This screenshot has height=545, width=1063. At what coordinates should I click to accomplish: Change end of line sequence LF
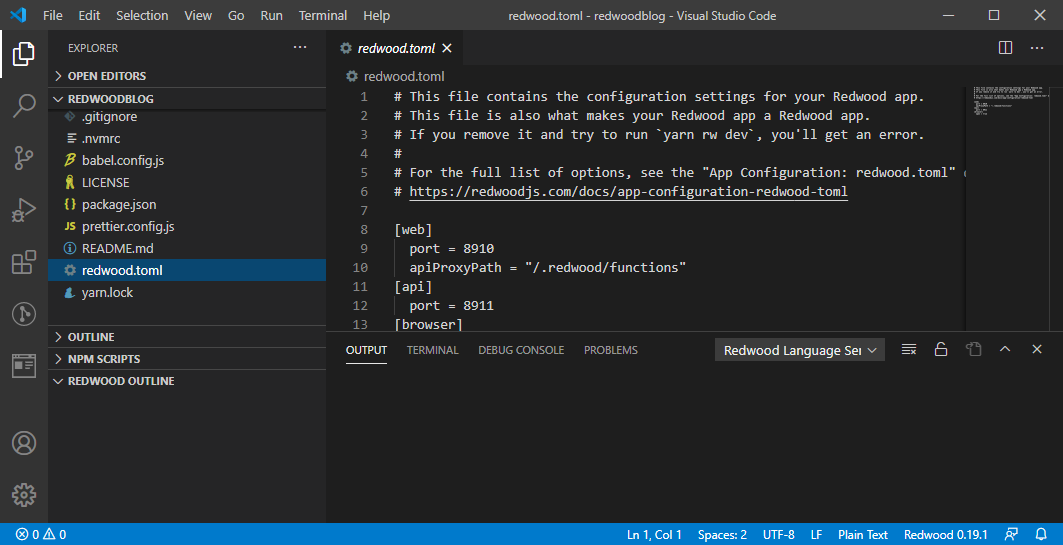[x=816, y=535]
